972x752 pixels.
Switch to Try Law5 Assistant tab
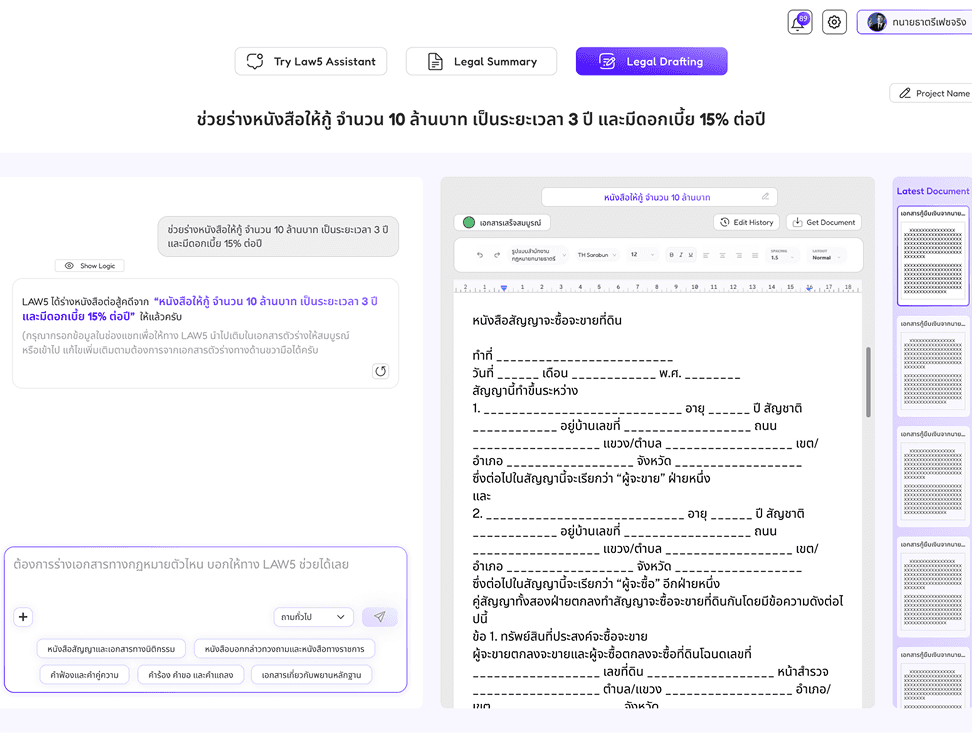pos(311,61)
